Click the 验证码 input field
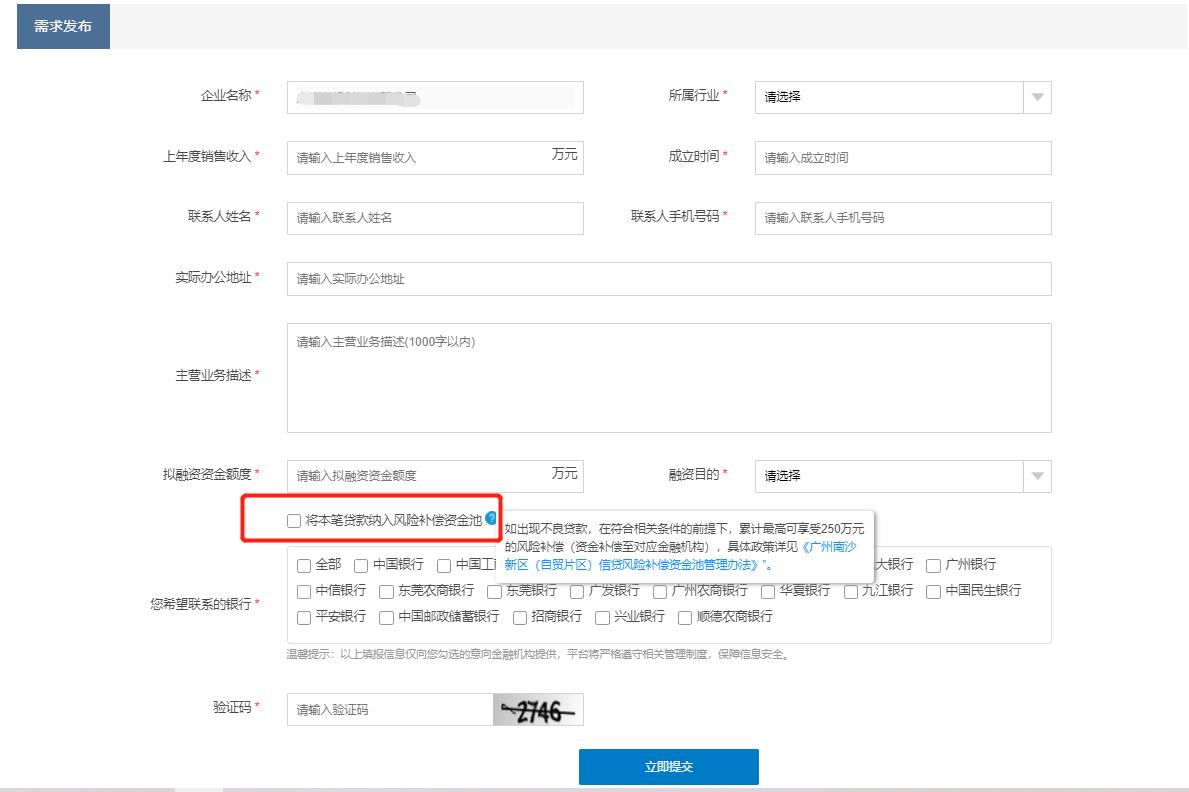The height and width of the screenshot is (792, 1189). (390, 710)
